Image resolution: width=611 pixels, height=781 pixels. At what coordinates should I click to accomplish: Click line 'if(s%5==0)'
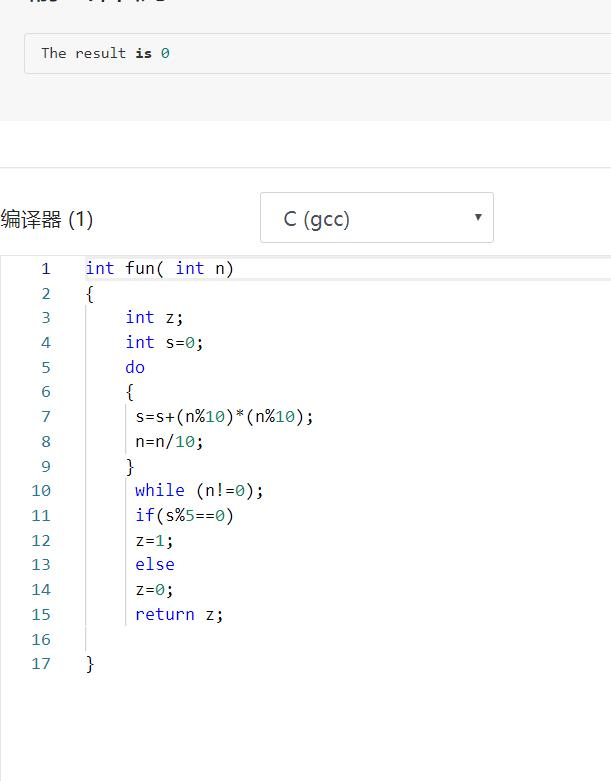[x=184, y=515]
